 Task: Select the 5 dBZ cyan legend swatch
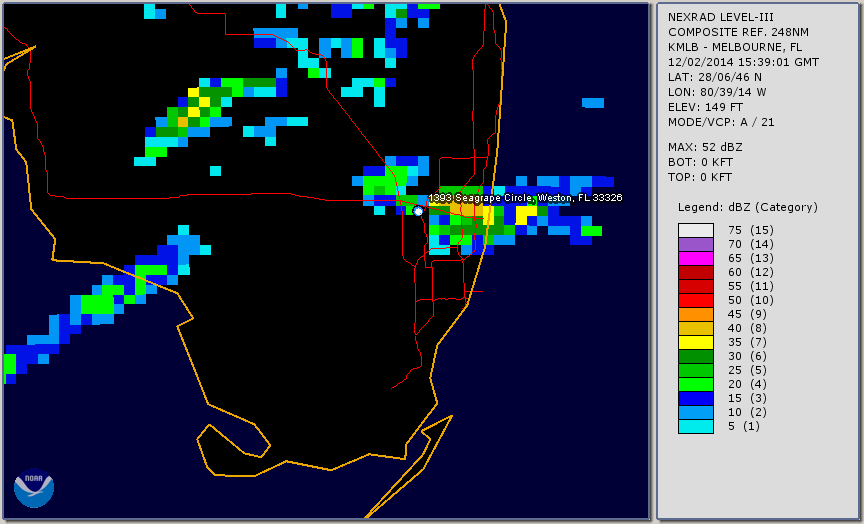[696, 426]
